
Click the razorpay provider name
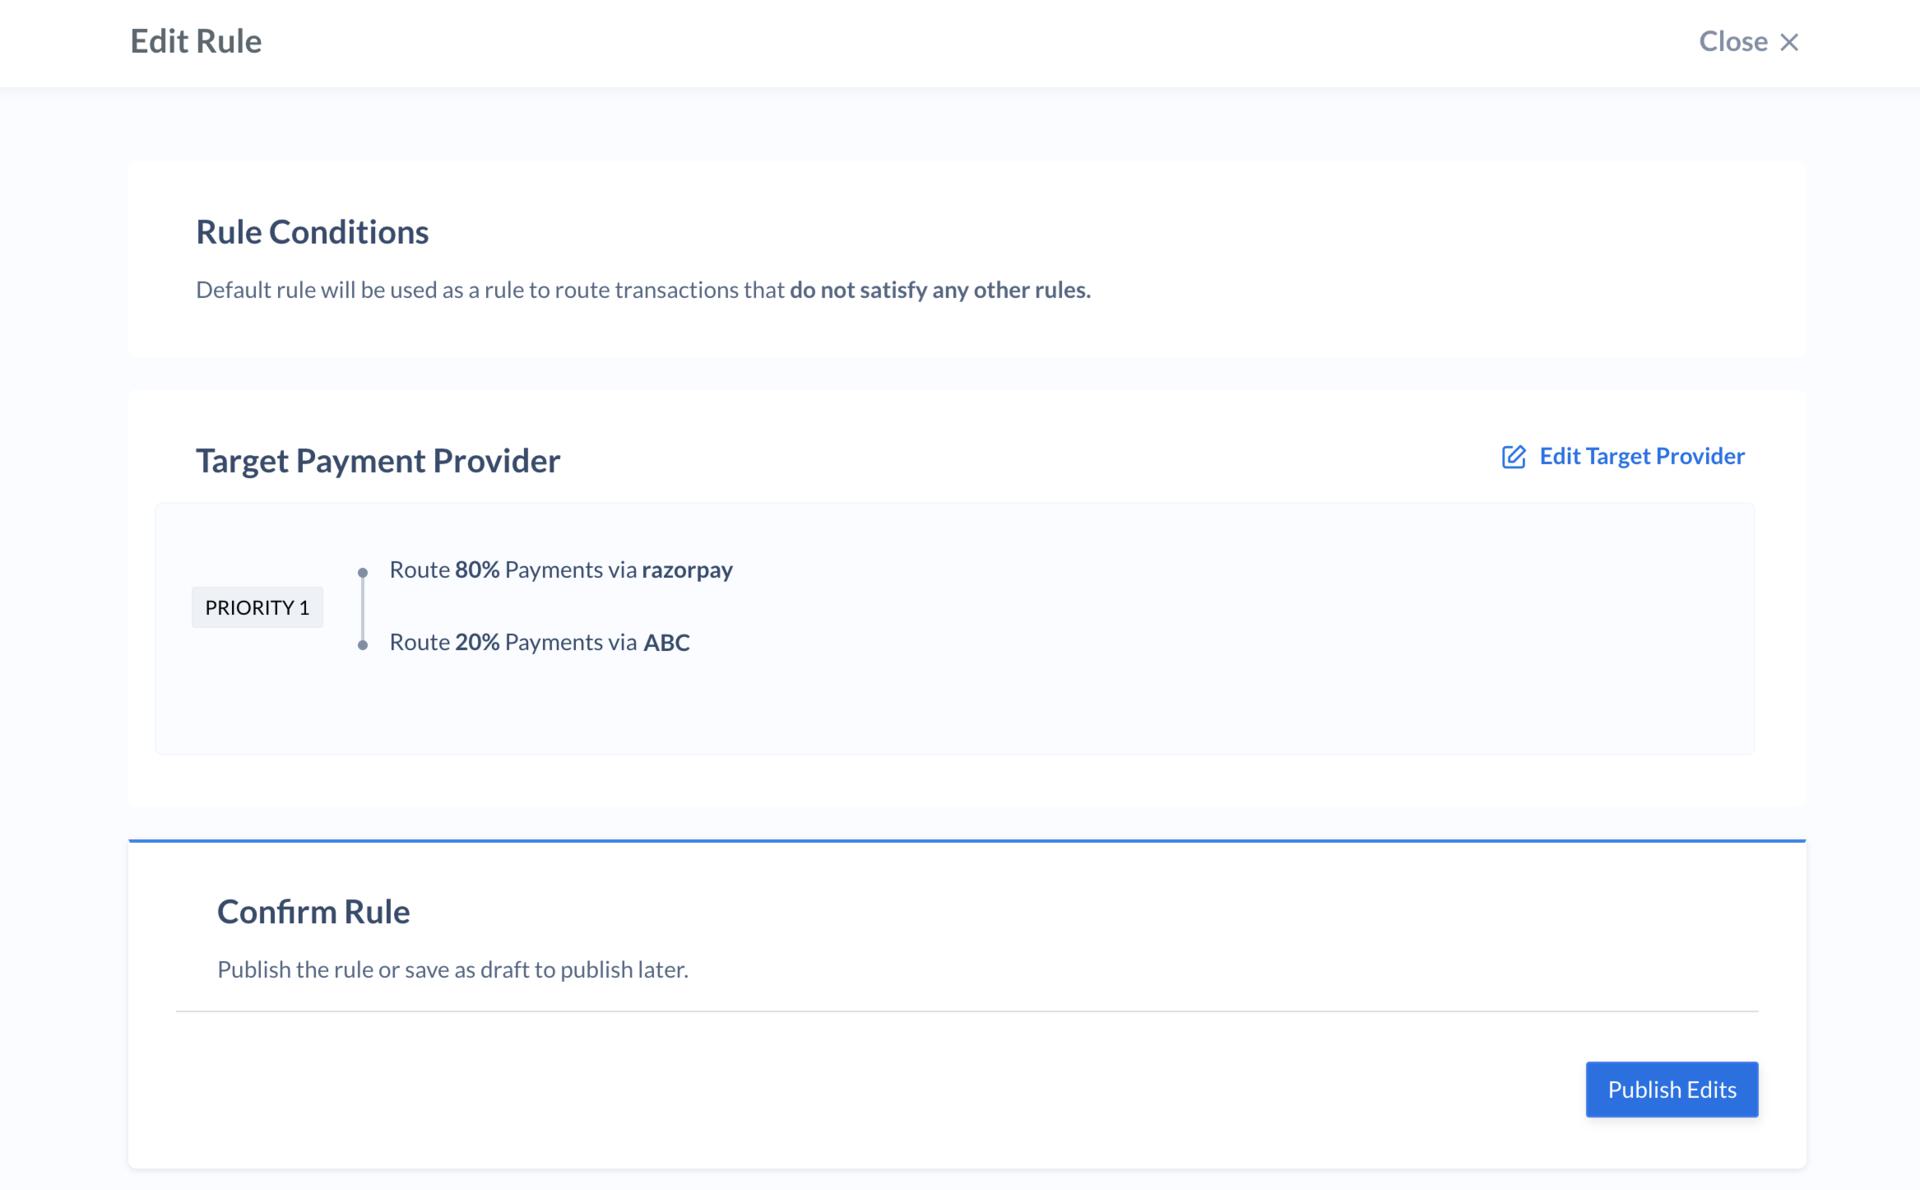[x=687, y=570]
